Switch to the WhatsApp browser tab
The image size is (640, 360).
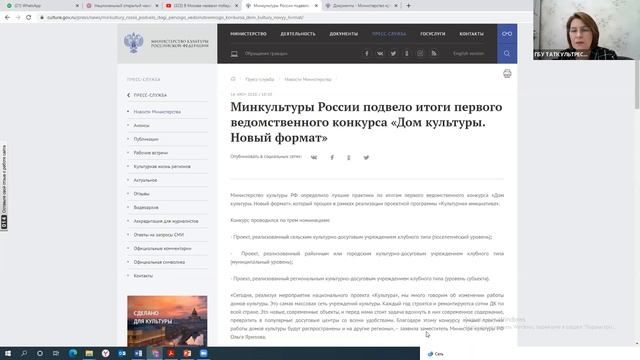tap(41, 6)
